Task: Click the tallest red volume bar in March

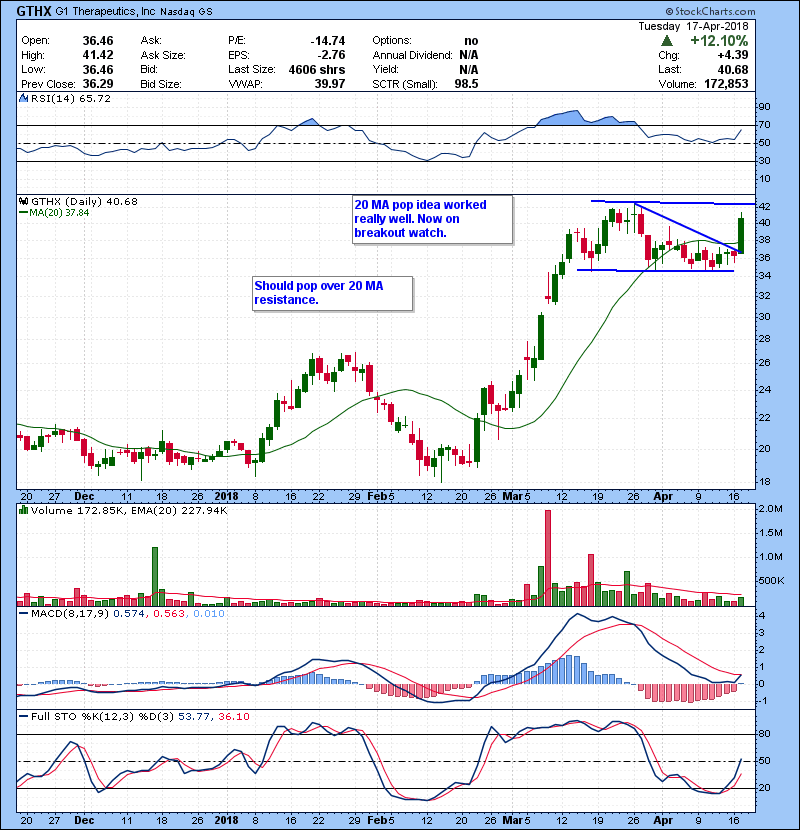Action: (x=548, y=558)
